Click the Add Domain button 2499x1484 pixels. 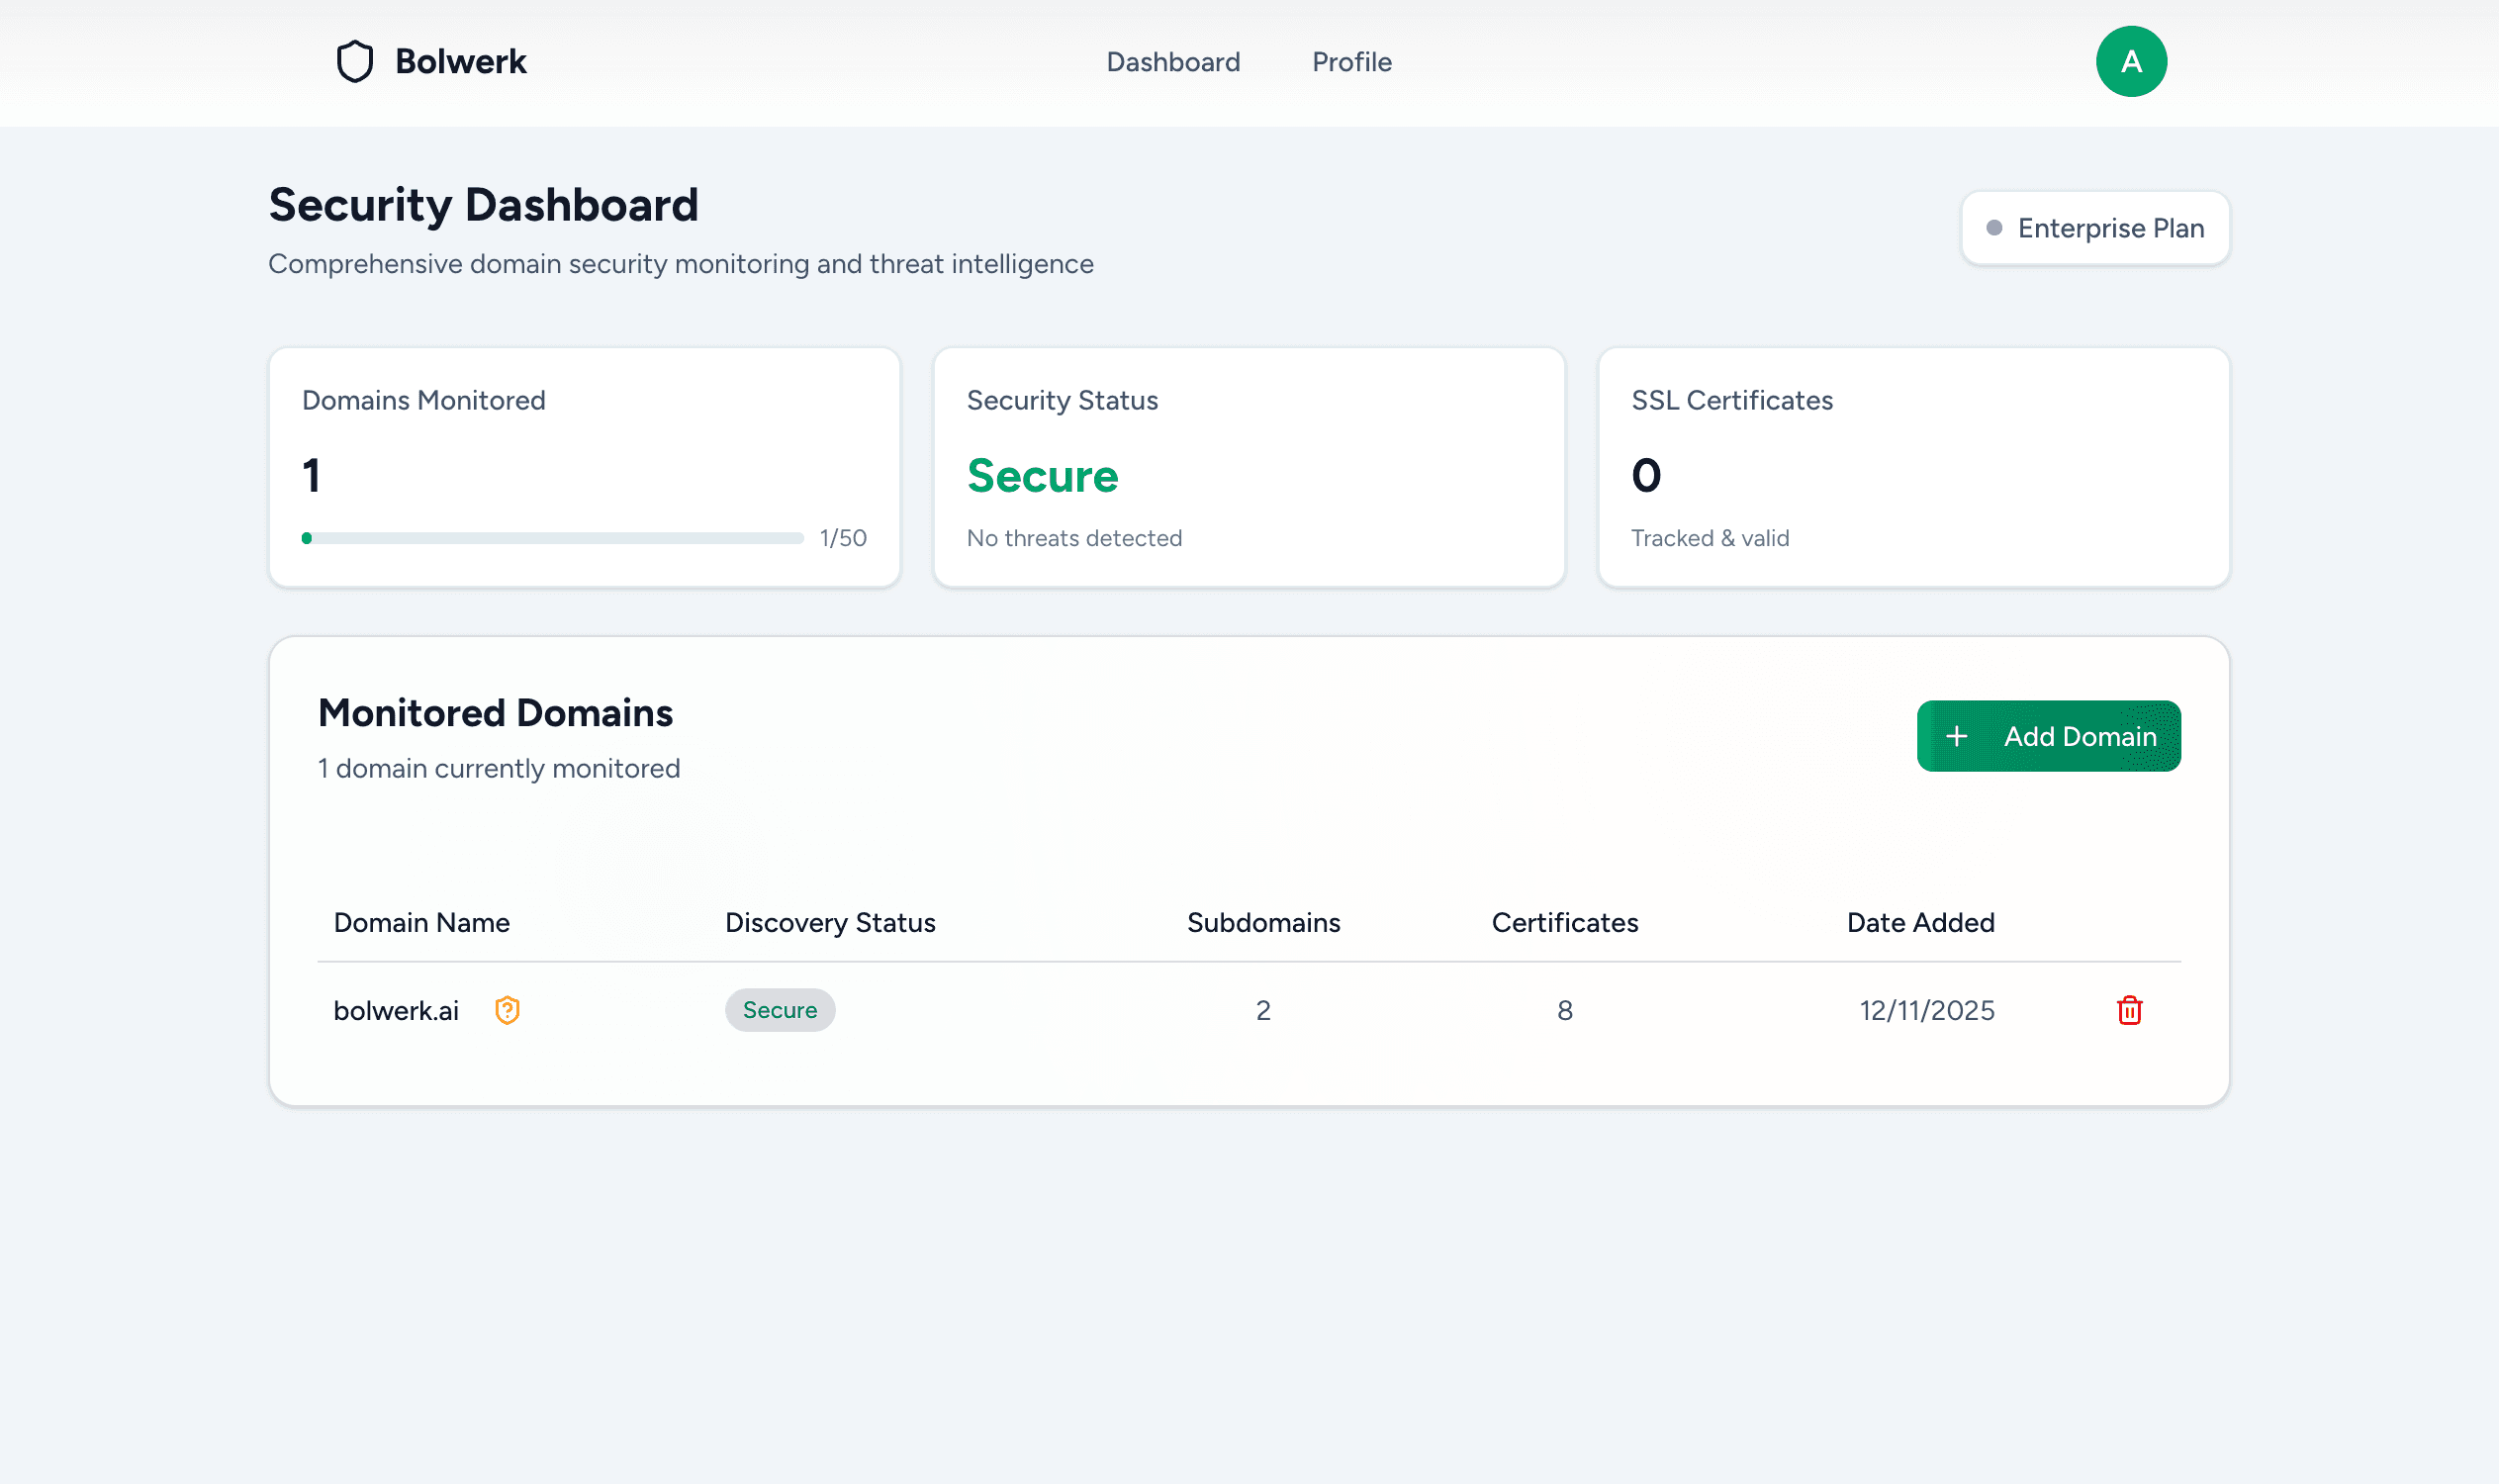[x=2048, y=736]
